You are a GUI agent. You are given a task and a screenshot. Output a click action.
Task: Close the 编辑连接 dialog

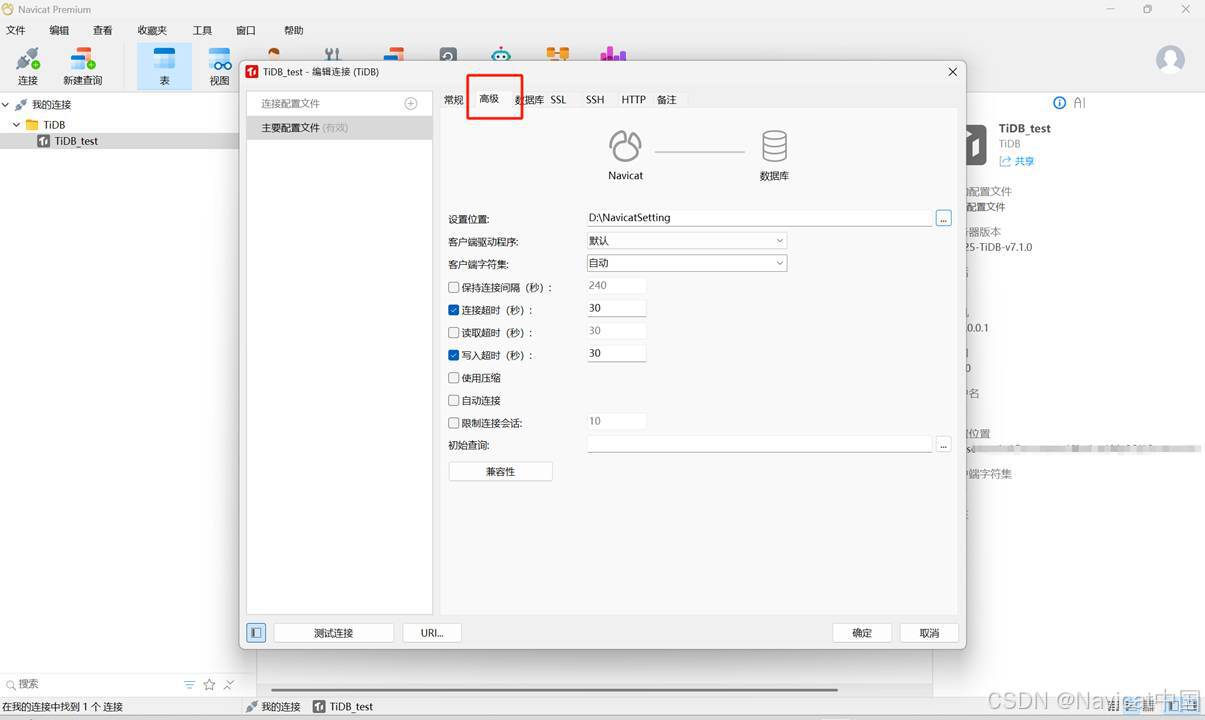pyautogui.click(x=952, y=72)
